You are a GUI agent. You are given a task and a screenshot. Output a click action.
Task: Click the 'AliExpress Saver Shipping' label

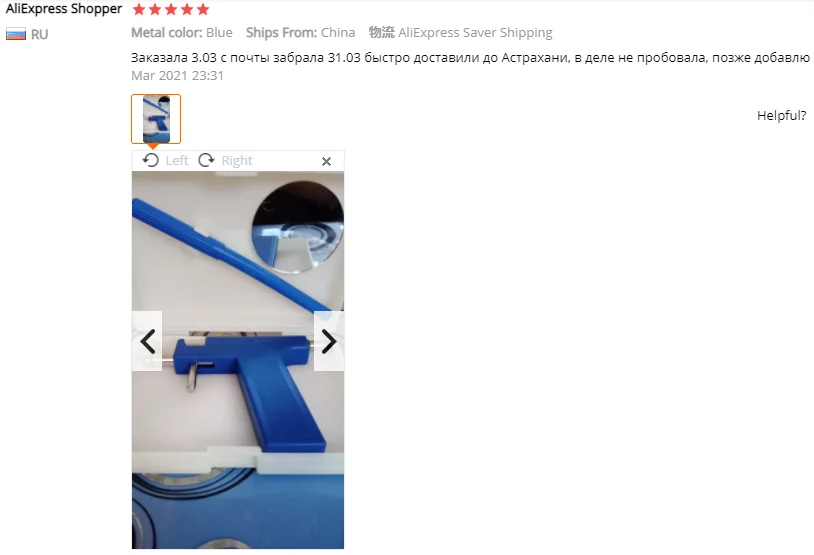pyautogui.click(x=475, y=33)
